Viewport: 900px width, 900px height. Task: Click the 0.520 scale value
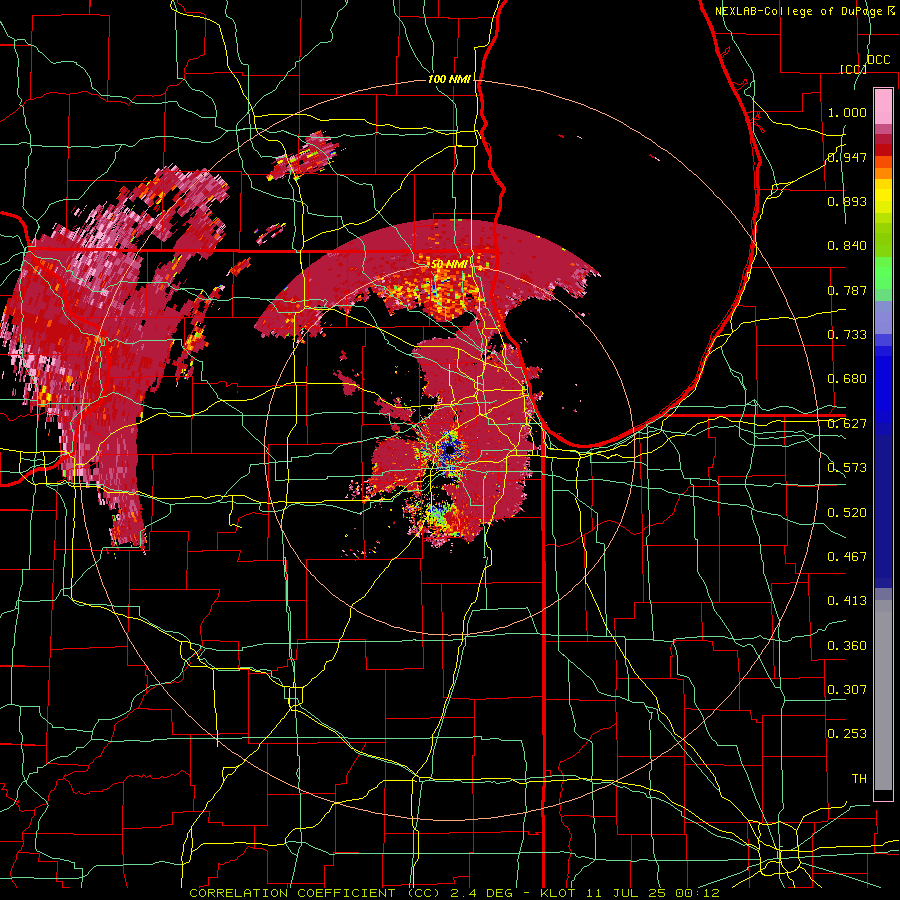click(847, 513)
